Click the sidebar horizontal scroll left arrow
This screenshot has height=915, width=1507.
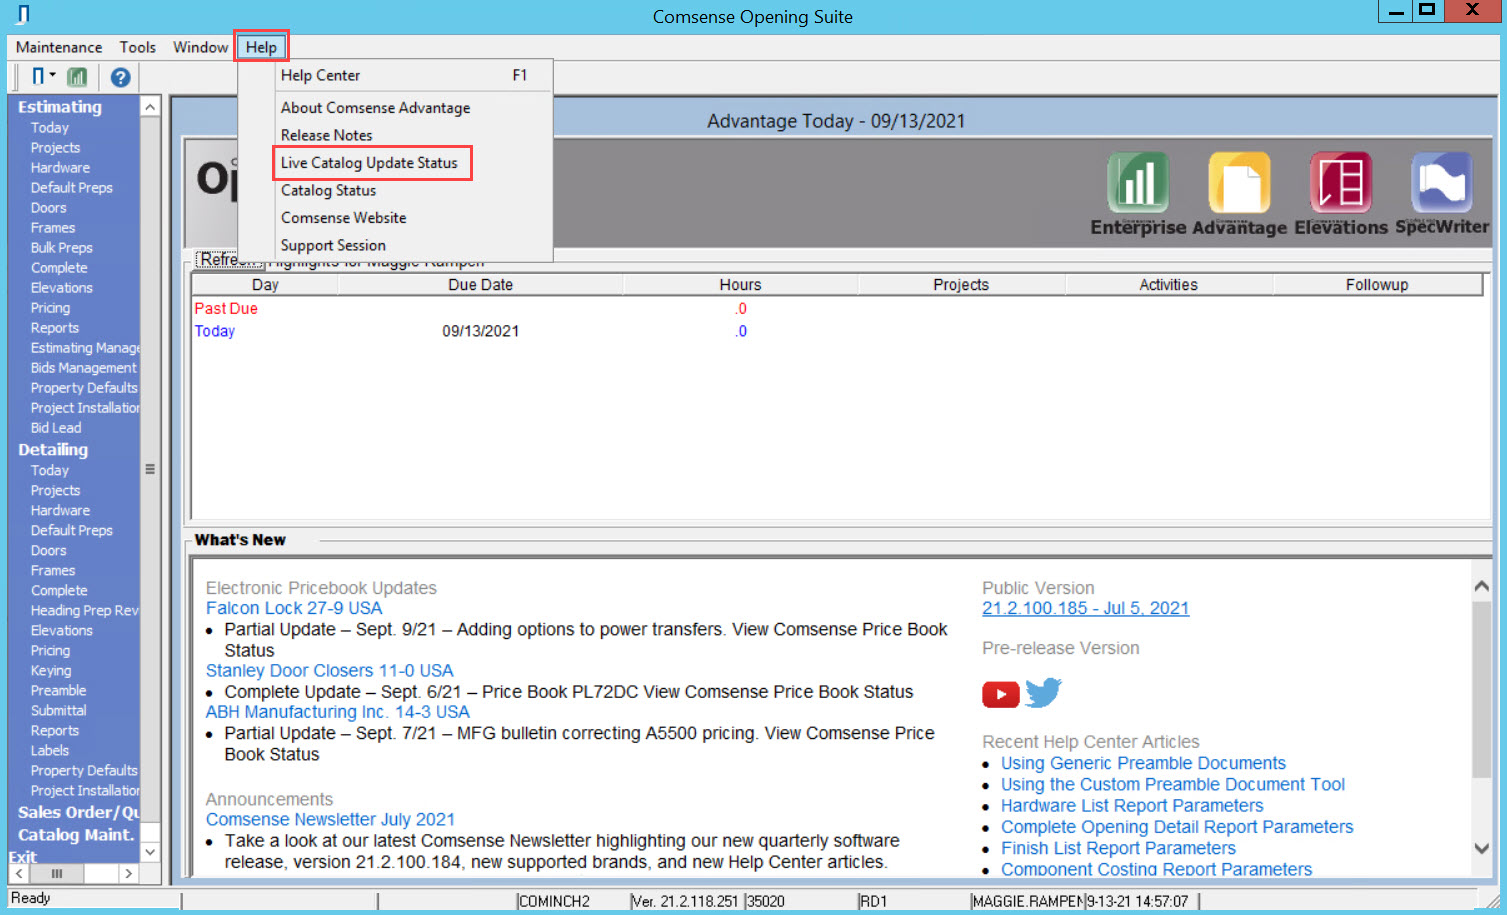[19, 874]
